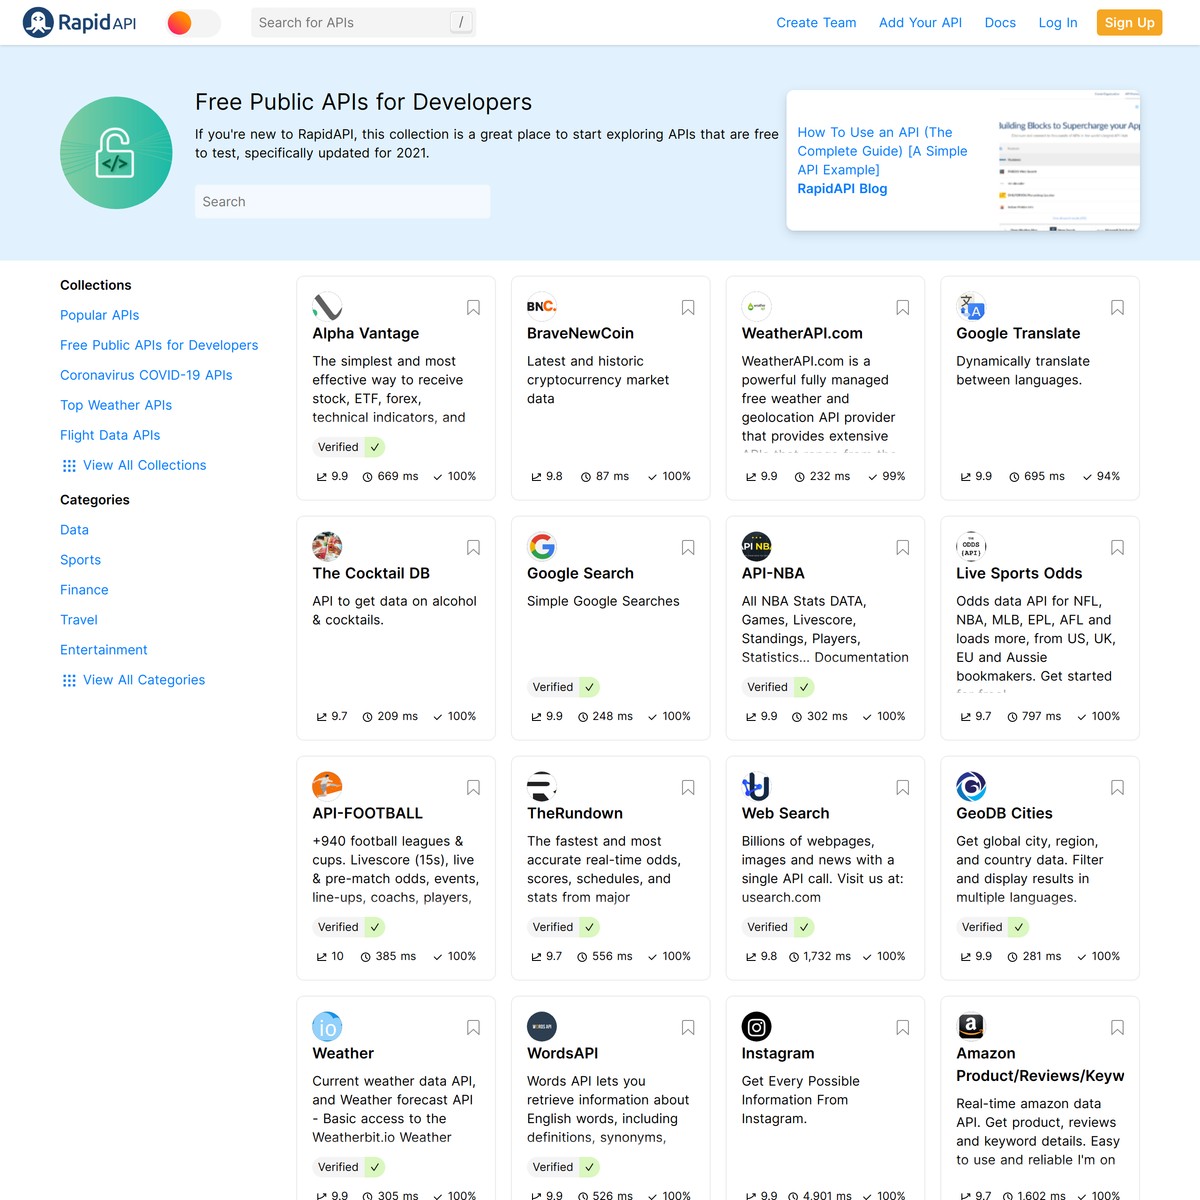
Task: Bookmark the Instagram API card
Action: pos(903,1028)
